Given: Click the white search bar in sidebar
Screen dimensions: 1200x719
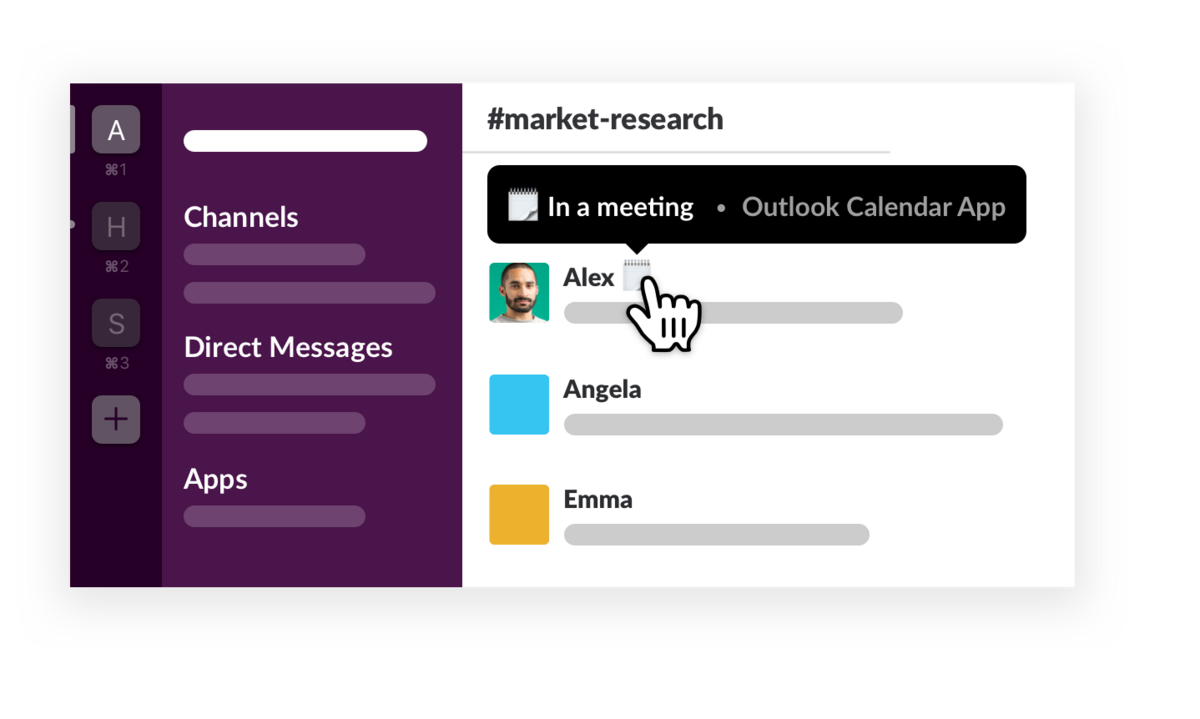Looking at the screenshot, I should click(305, 141).
